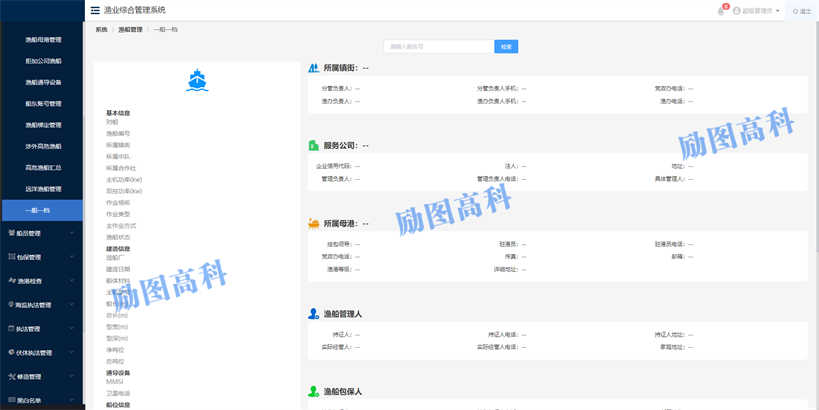Expand the 伏休执法管理 sidebar menu
This screenshot has height=410, width=819.
[42, 353]
